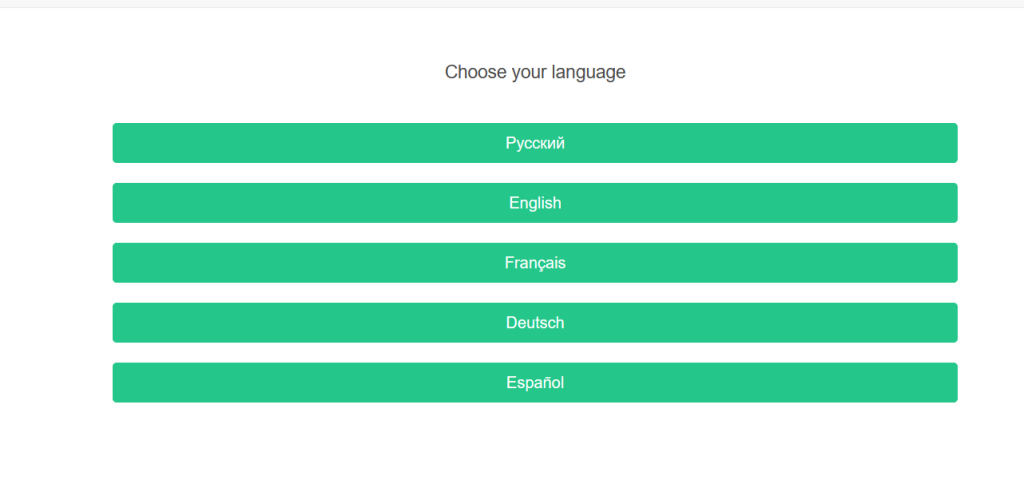Screen dimensions: 1024x480
Task: Set the language to German (Deutsch)
Action: point(535,323)
